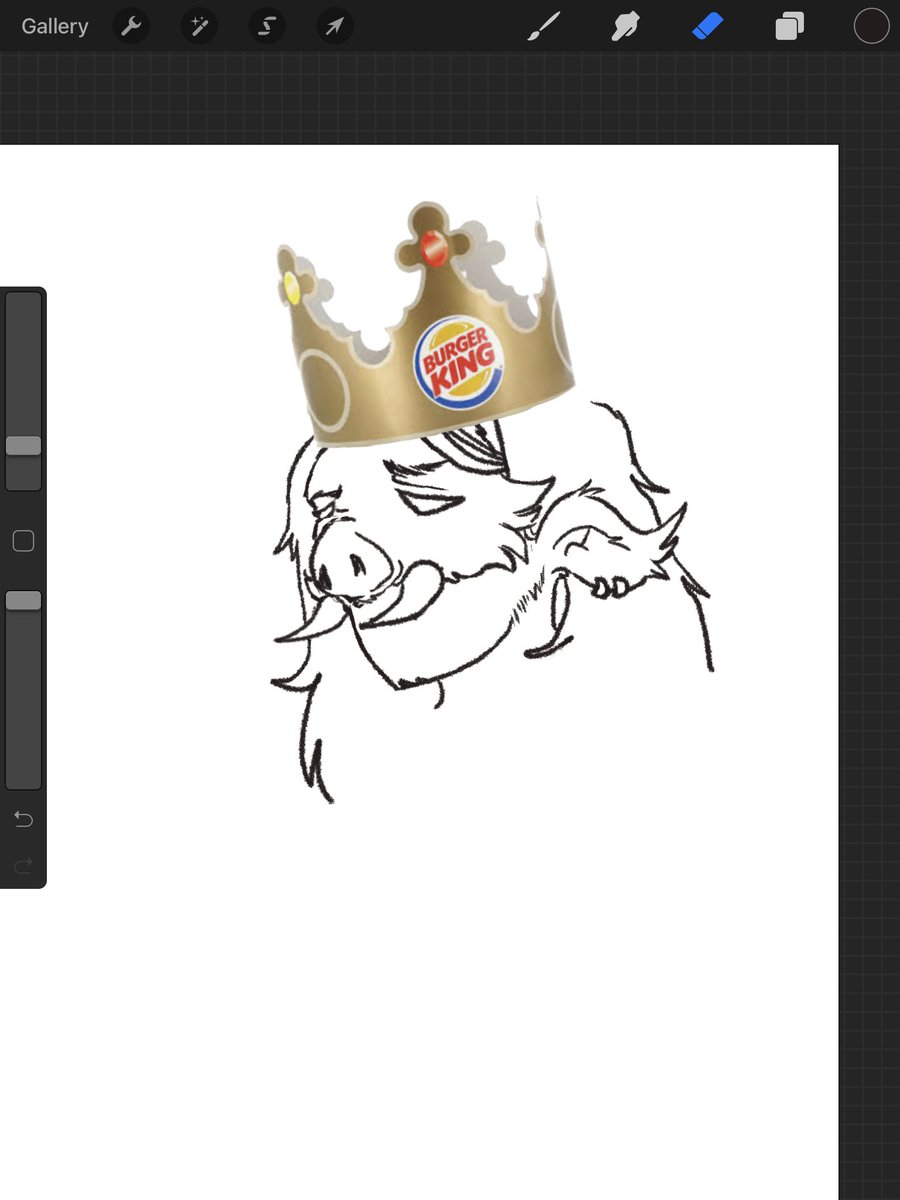This screenshot has height=1200, width=900.
Task: Open the Layers panel
Action: pos(789,26)
